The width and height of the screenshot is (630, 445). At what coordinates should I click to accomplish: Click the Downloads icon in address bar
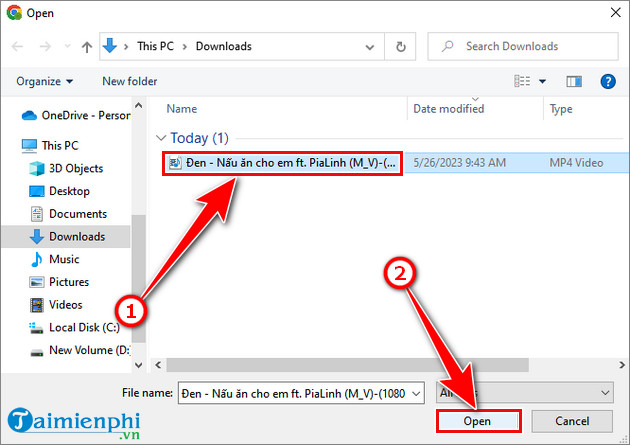110,46
